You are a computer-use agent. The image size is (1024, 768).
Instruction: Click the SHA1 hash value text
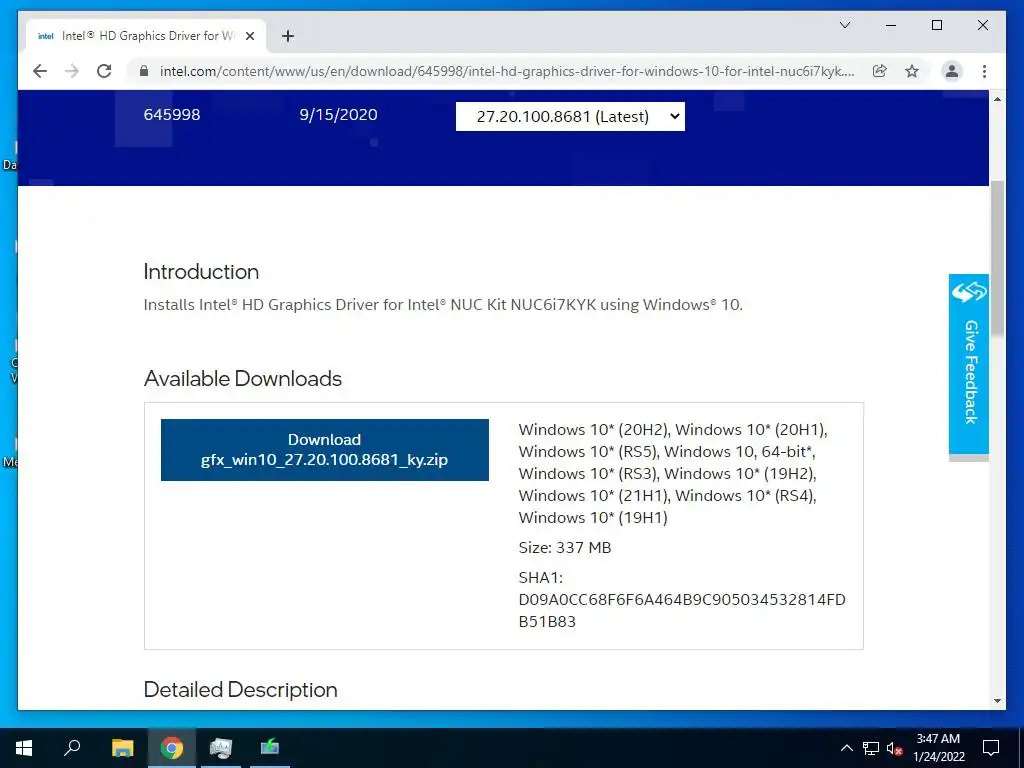tap(682, 610)
